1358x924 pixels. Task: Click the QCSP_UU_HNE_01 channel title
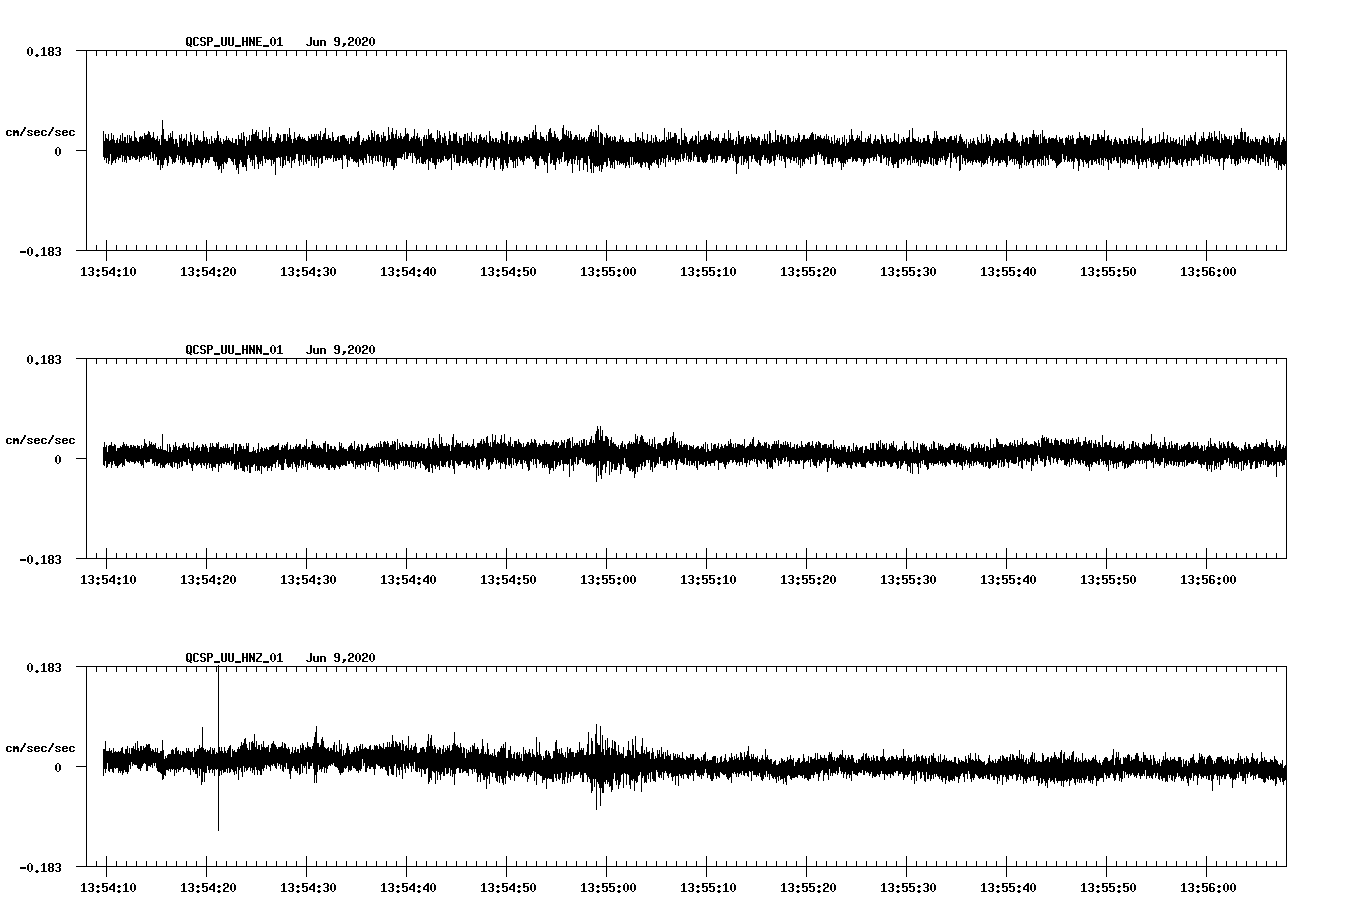pos(234,42)
